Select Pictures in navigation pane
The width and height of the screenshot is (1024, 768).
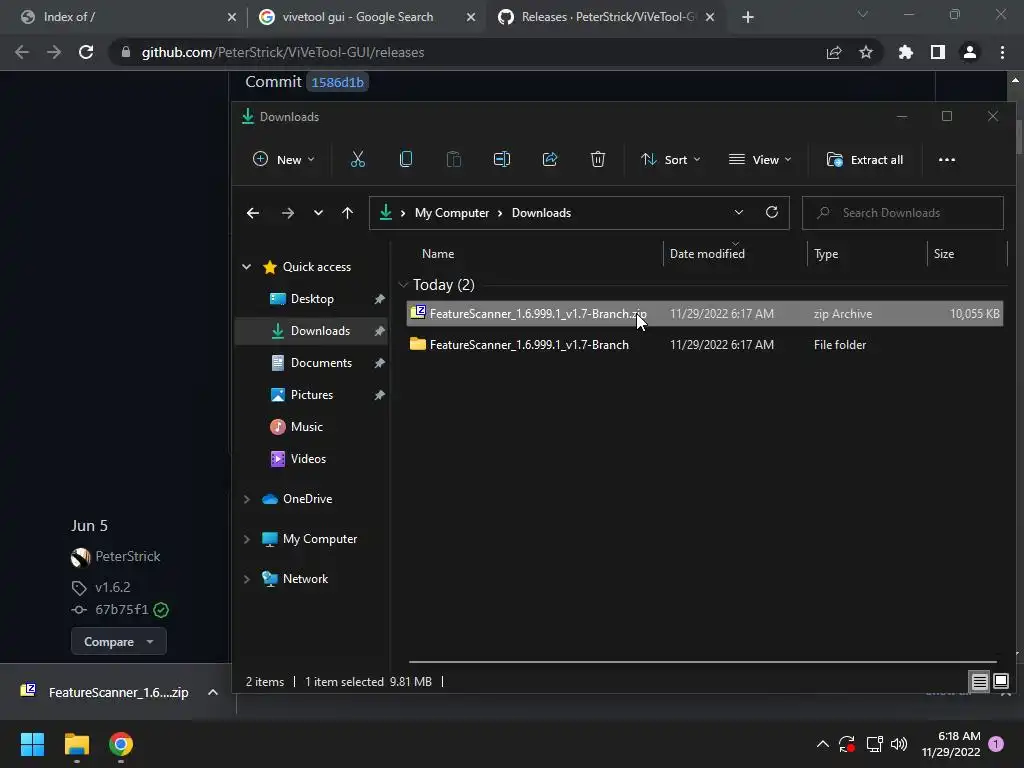(x=312, y=395)
